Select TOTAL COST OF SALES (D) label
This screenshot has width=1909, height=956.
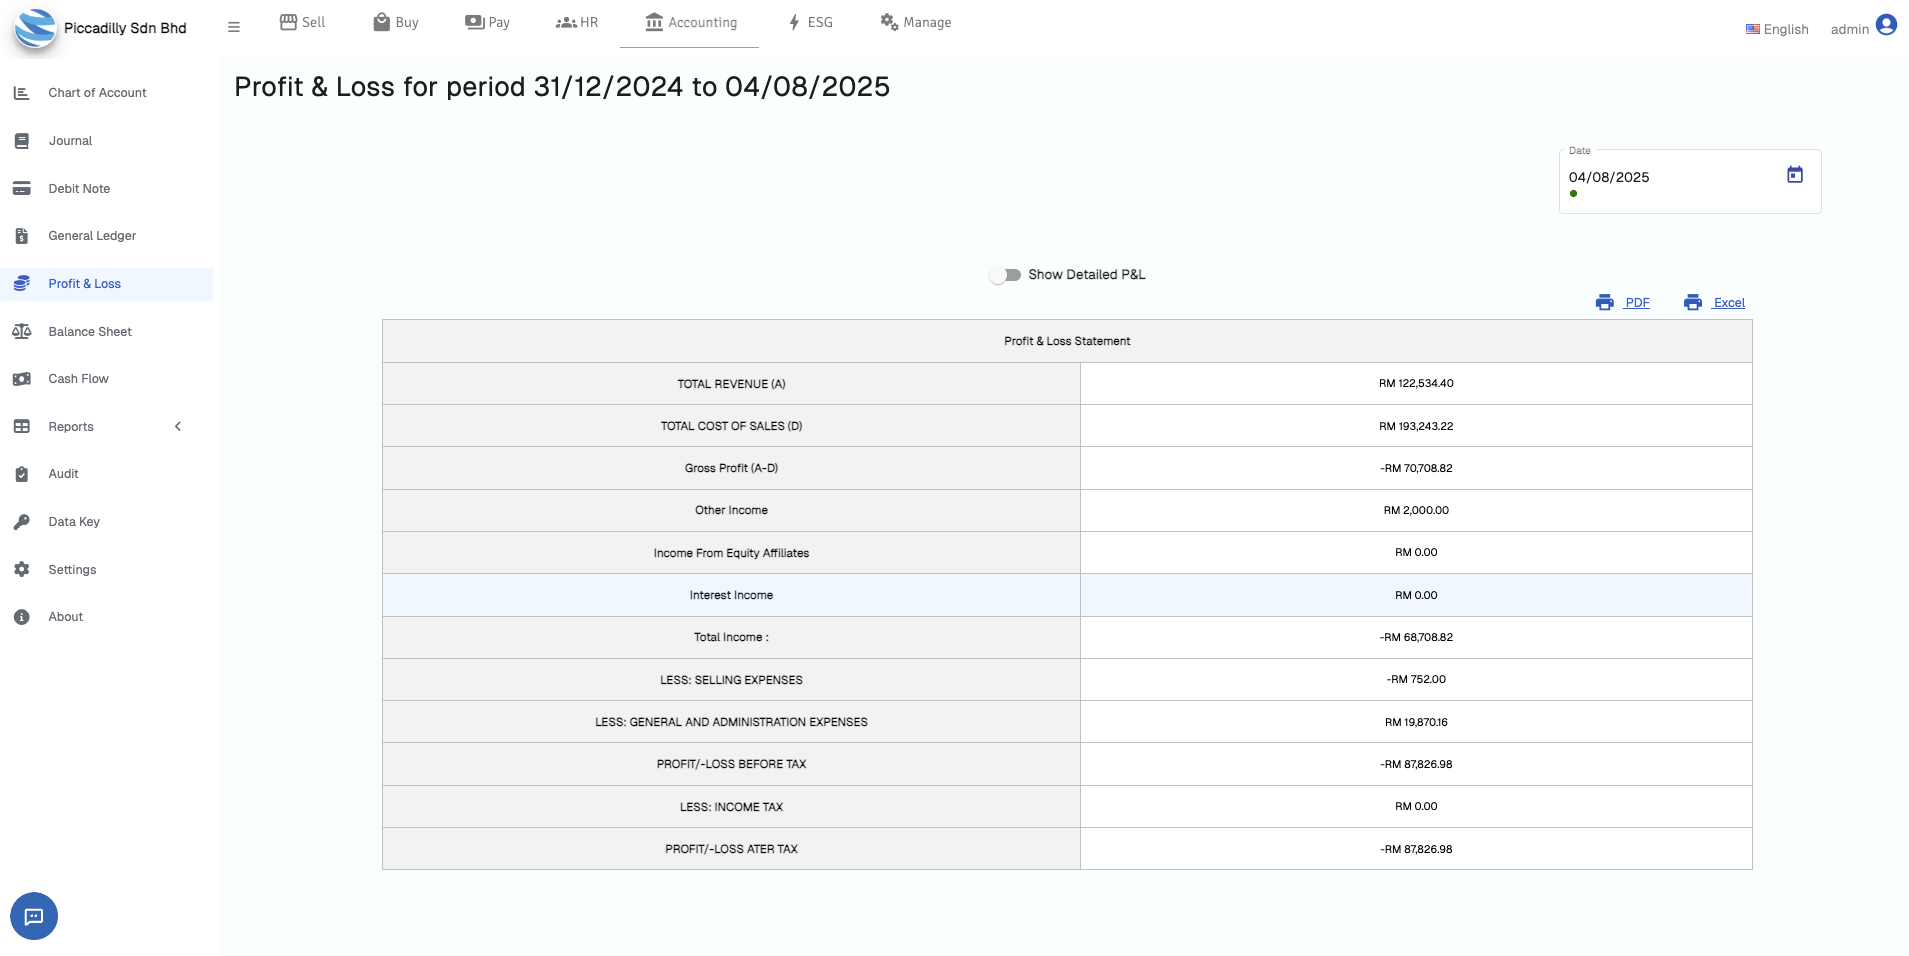(x=731, y=426)
